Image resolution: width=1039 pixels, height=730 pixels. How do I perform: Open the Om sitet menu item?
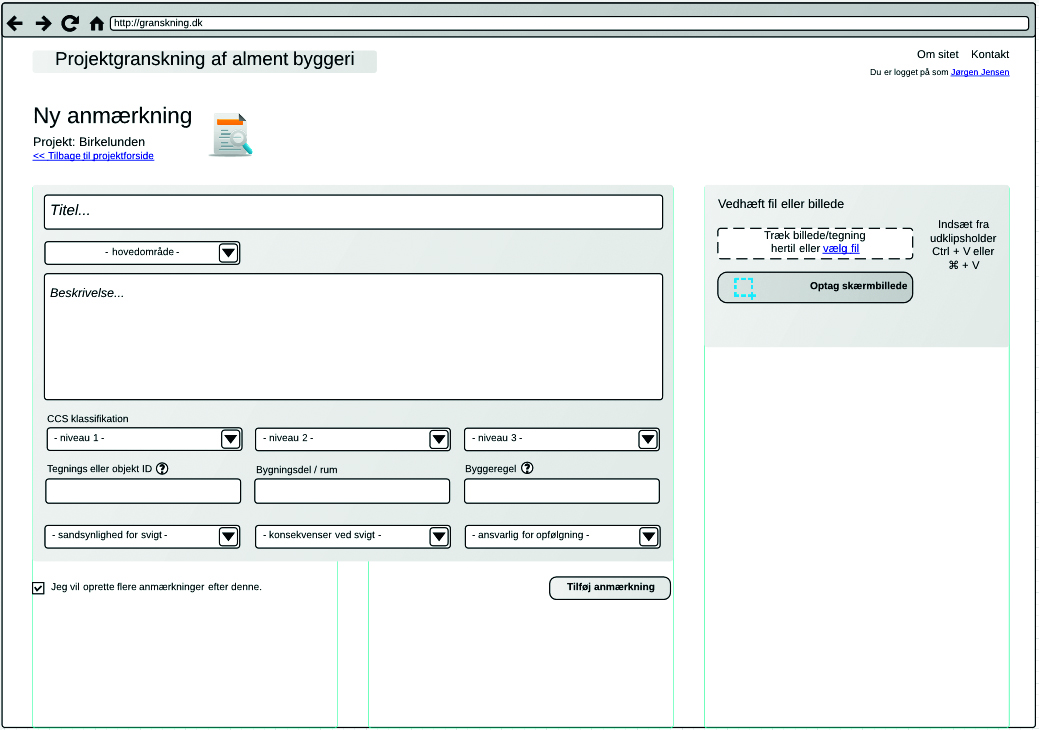pyautogui.click(x=937, y=54)
